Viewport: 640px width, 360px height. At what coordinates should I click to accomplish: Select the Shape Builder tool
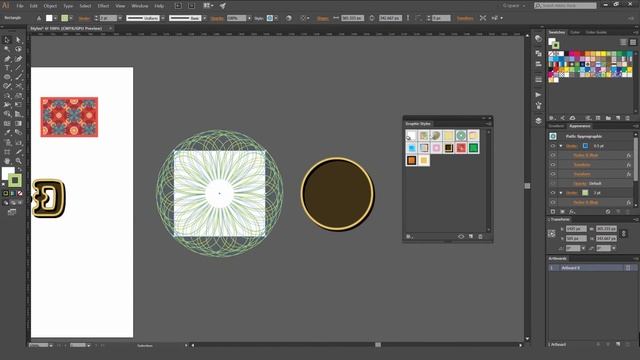[7, 114]
